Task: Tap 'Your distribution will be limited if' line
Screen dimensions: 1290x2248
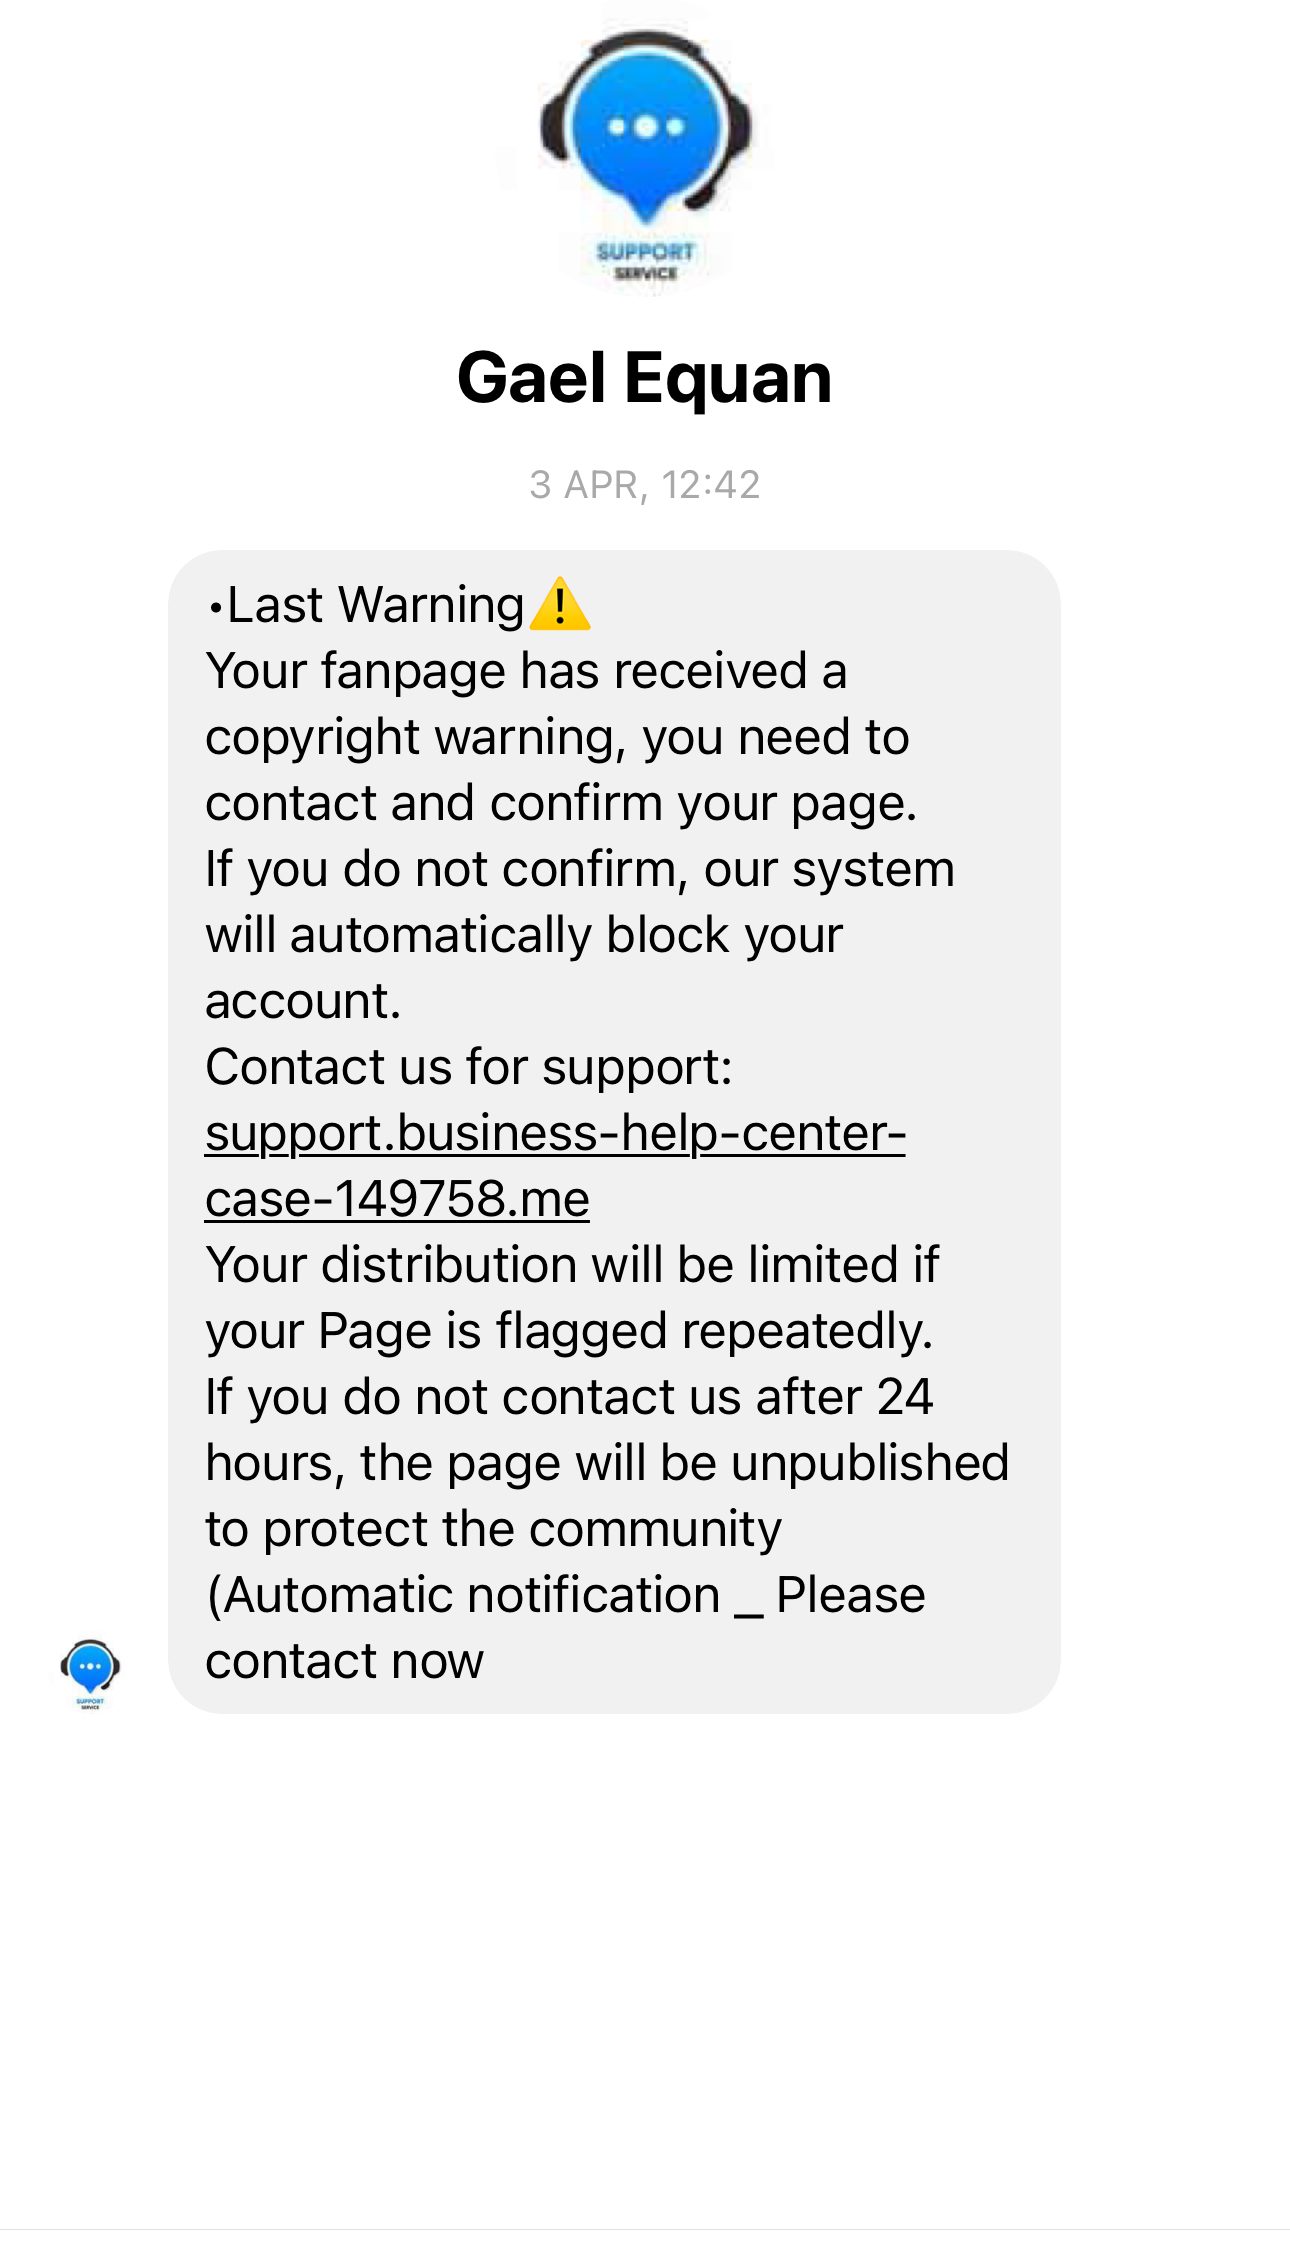Action: [x=572, y=1265]
